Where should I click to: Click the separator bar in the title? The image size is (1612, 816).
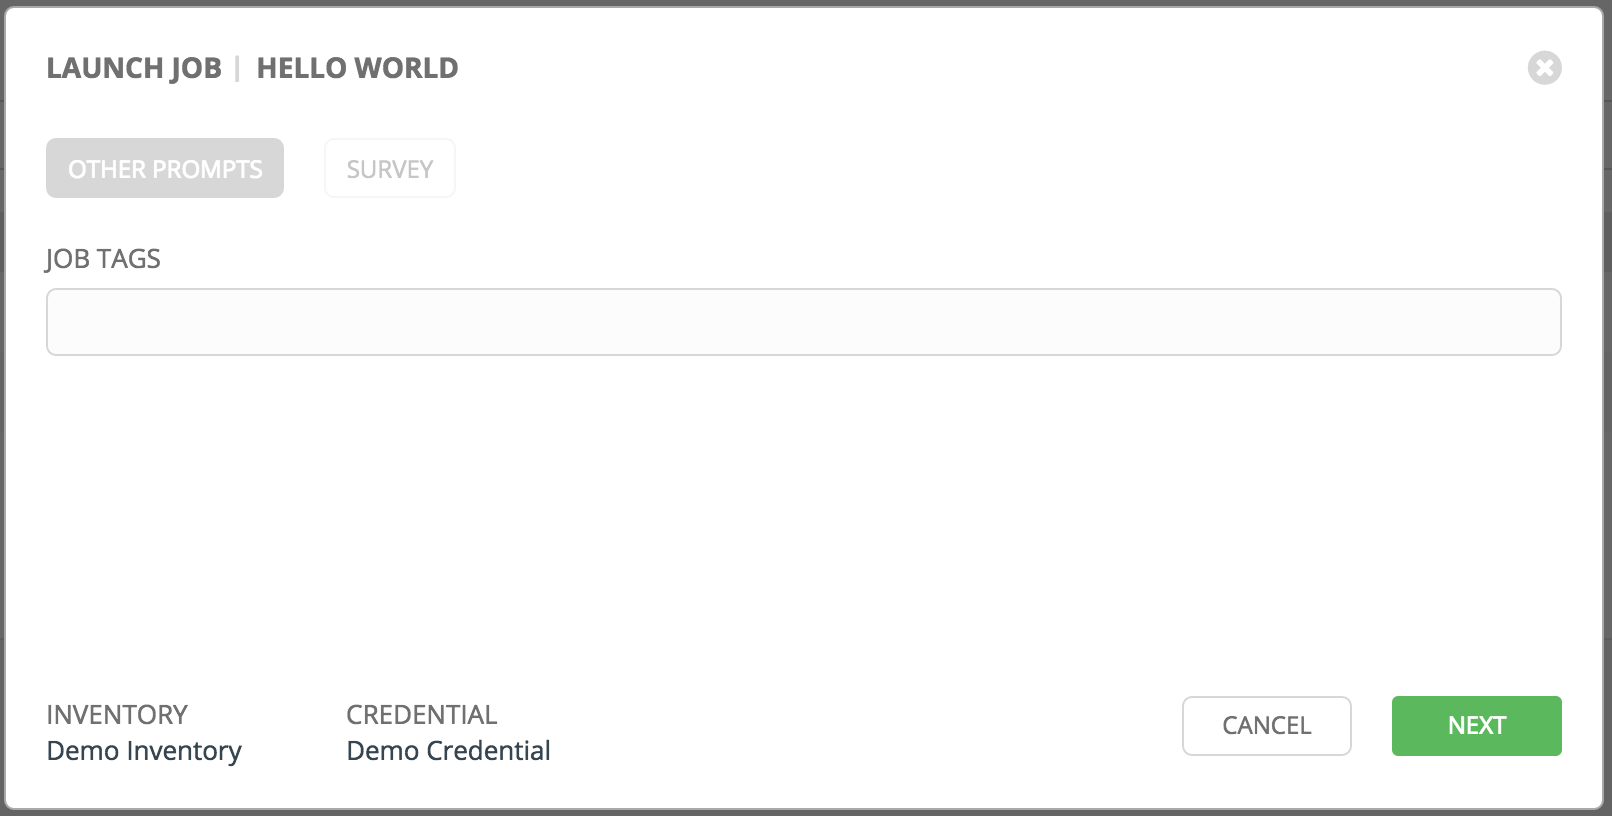pos(238,68)
